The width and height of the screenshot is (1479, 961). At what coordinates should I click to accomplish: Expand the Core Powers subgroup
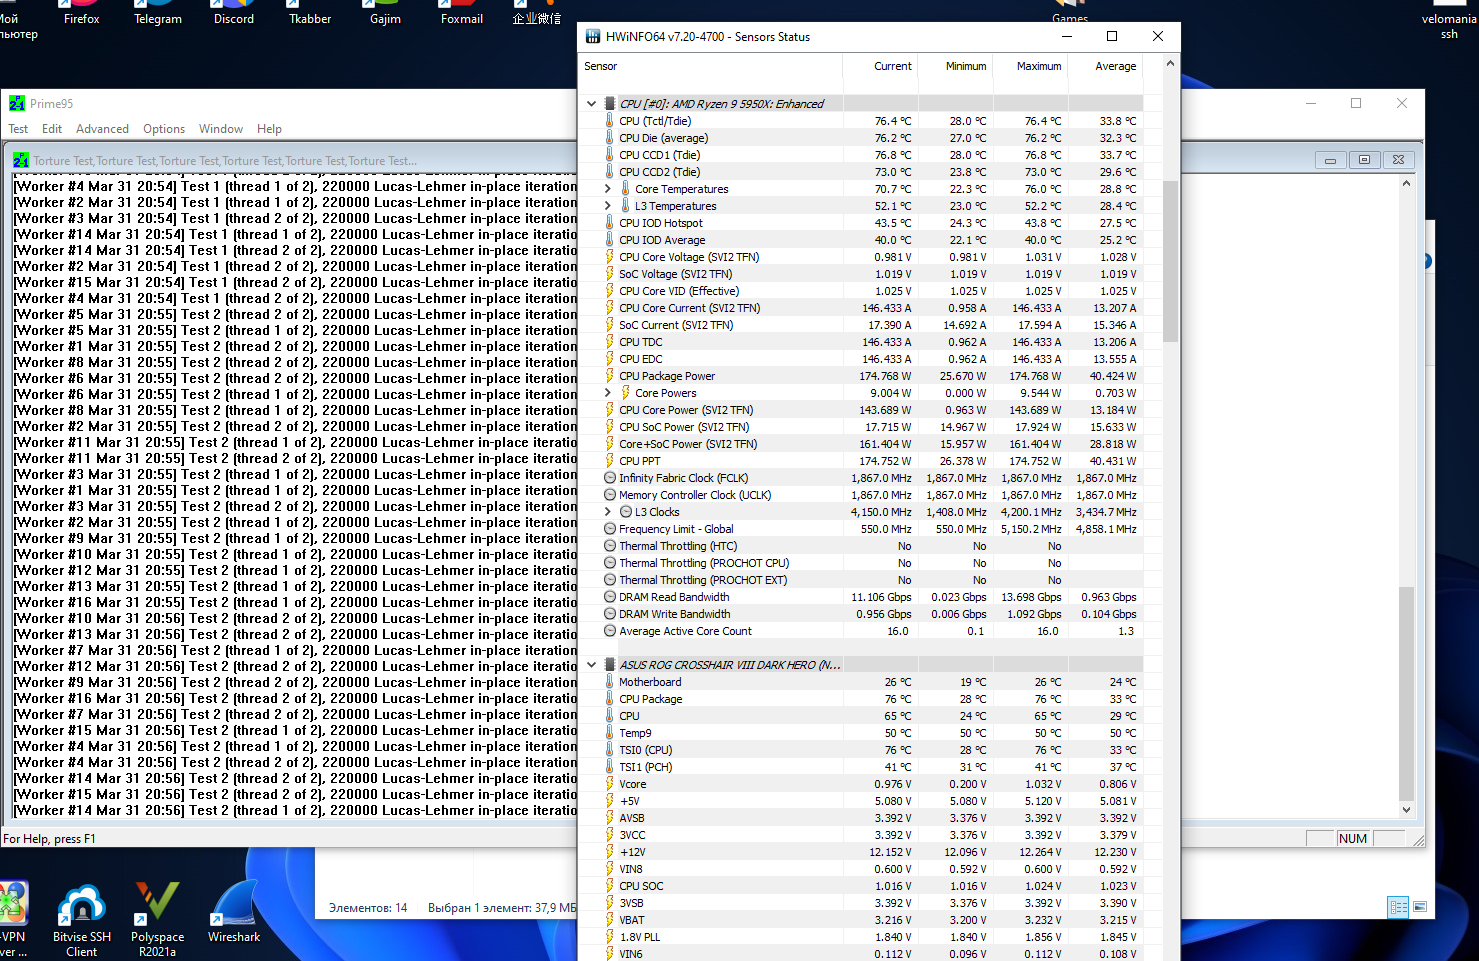click(607, 393)
